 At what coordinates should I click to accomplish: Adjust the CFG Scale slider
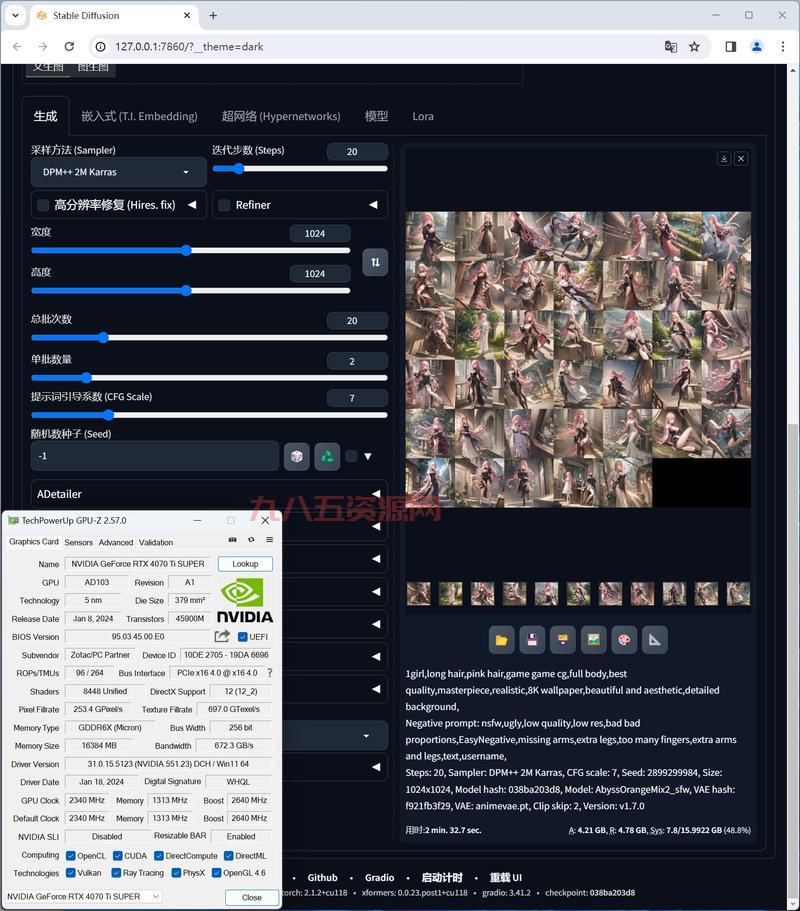click(209, 415)
